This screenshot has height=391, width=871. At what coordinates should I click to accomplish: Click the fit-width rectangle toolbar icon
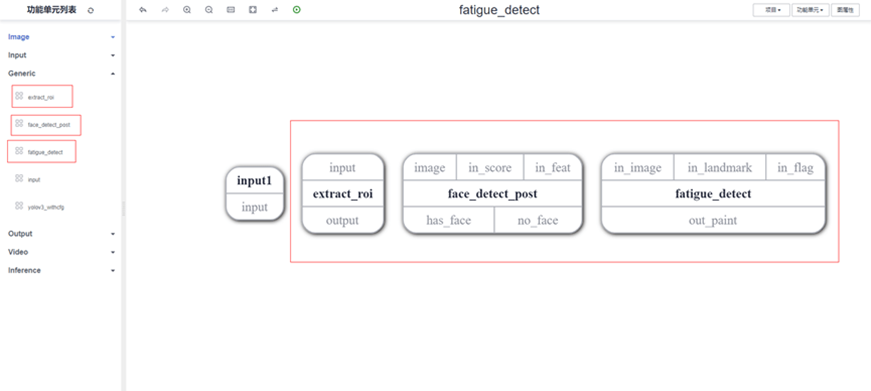[x=231, y=10]
